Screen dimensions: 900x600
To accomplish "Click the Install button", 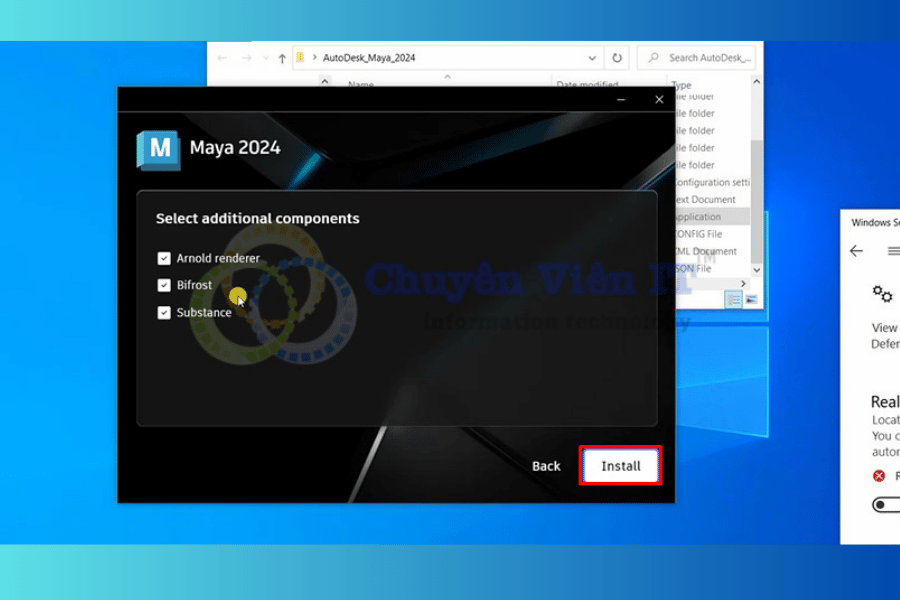I will pyautogui.click(x=620, y=466).
